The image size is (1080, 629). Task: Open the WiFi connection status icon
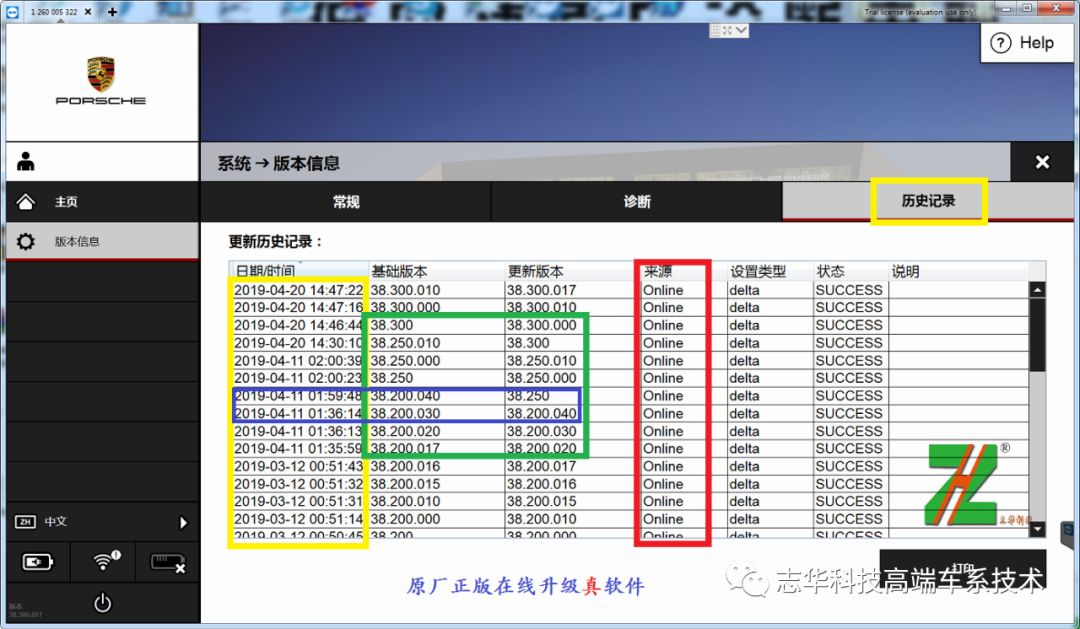(102, 561)
